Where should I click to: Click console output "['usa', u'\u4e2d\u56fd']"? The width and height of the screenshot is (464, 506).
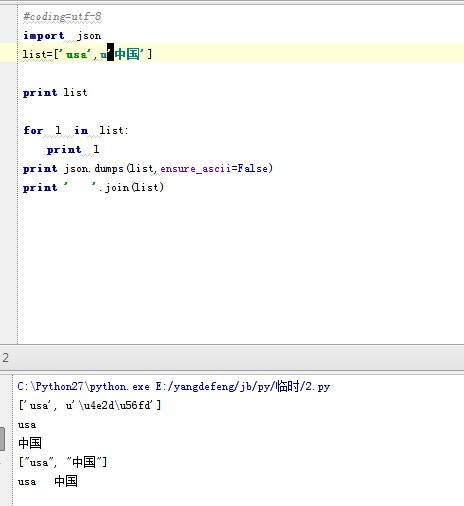[x=90, y=405]
